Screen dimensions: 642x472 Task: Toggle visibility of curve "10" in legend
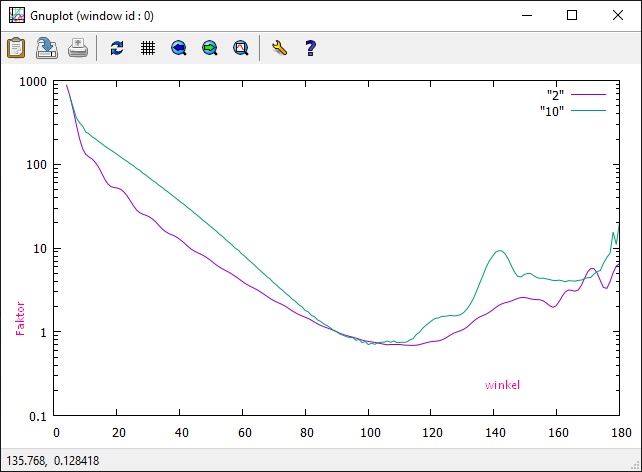552,110
